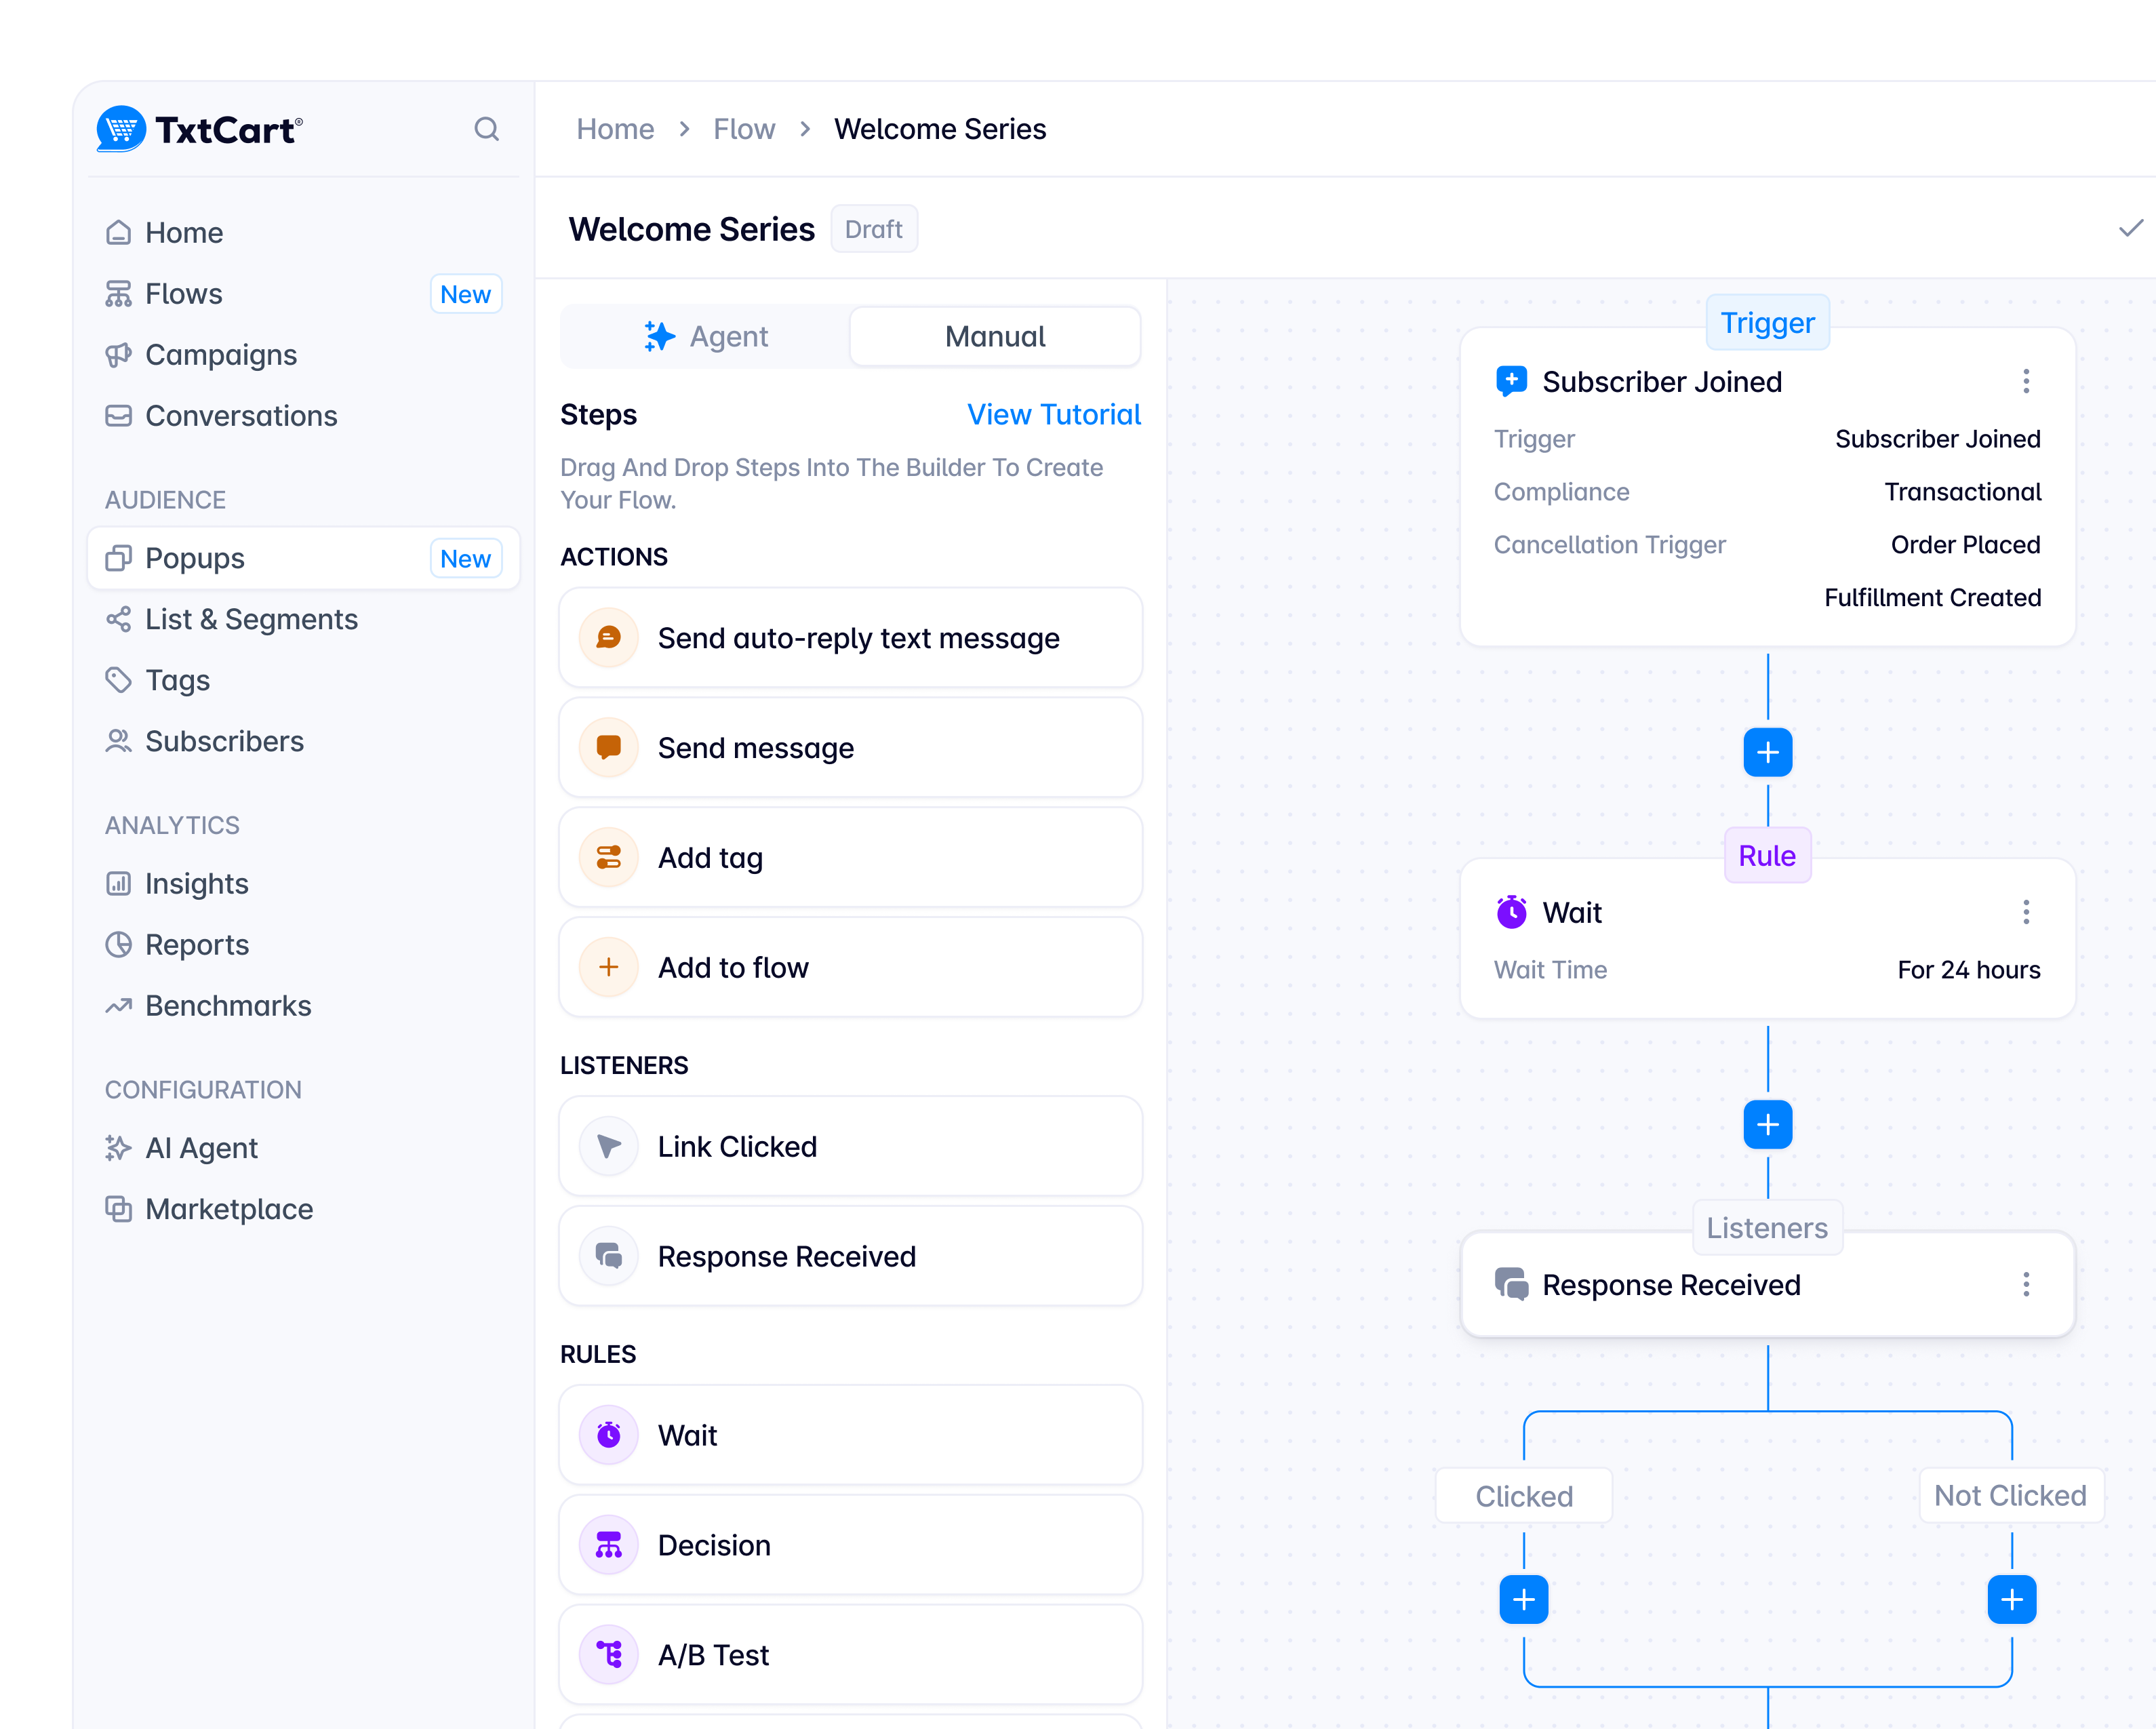Click the search magnifier icon in sidebar
This screenshot has width=2156, height=1729.
pyautogui.click(x=486, y=129)
